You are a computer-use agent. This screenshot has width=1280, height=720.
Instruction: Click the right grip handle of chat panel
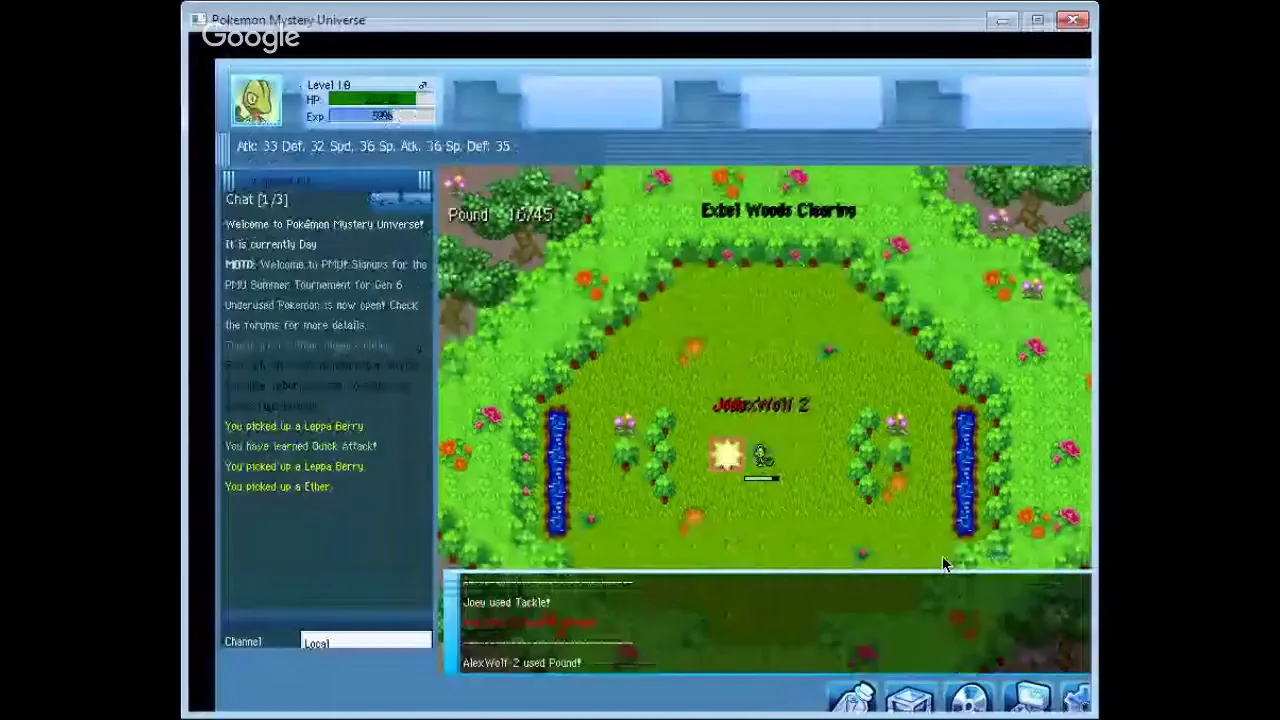(424, 180)
